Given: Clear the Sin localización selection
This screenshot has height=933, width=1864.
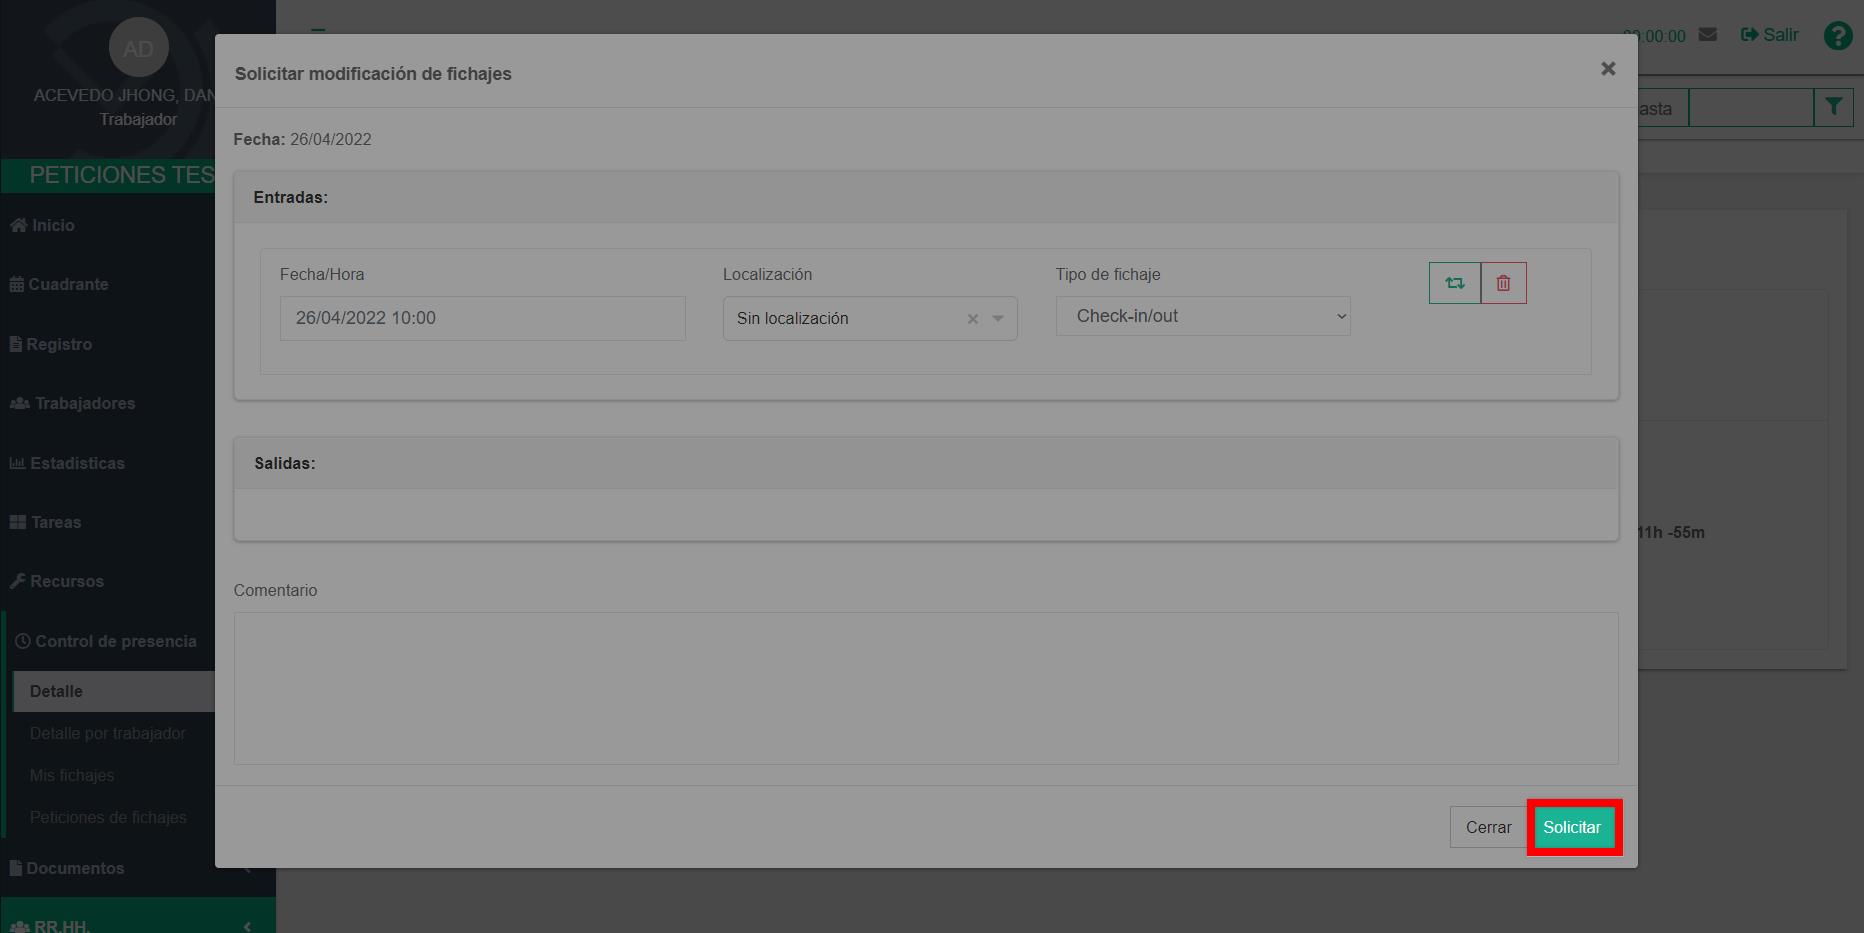Looking at the screenshot, I should click(972, 319).
